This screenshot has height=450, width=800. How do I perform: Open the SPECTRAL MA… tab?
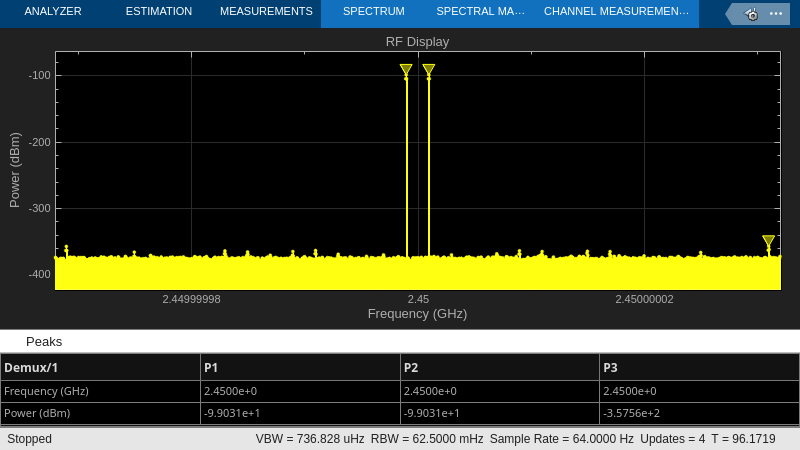pyautogui.click(x=480, y=12)
